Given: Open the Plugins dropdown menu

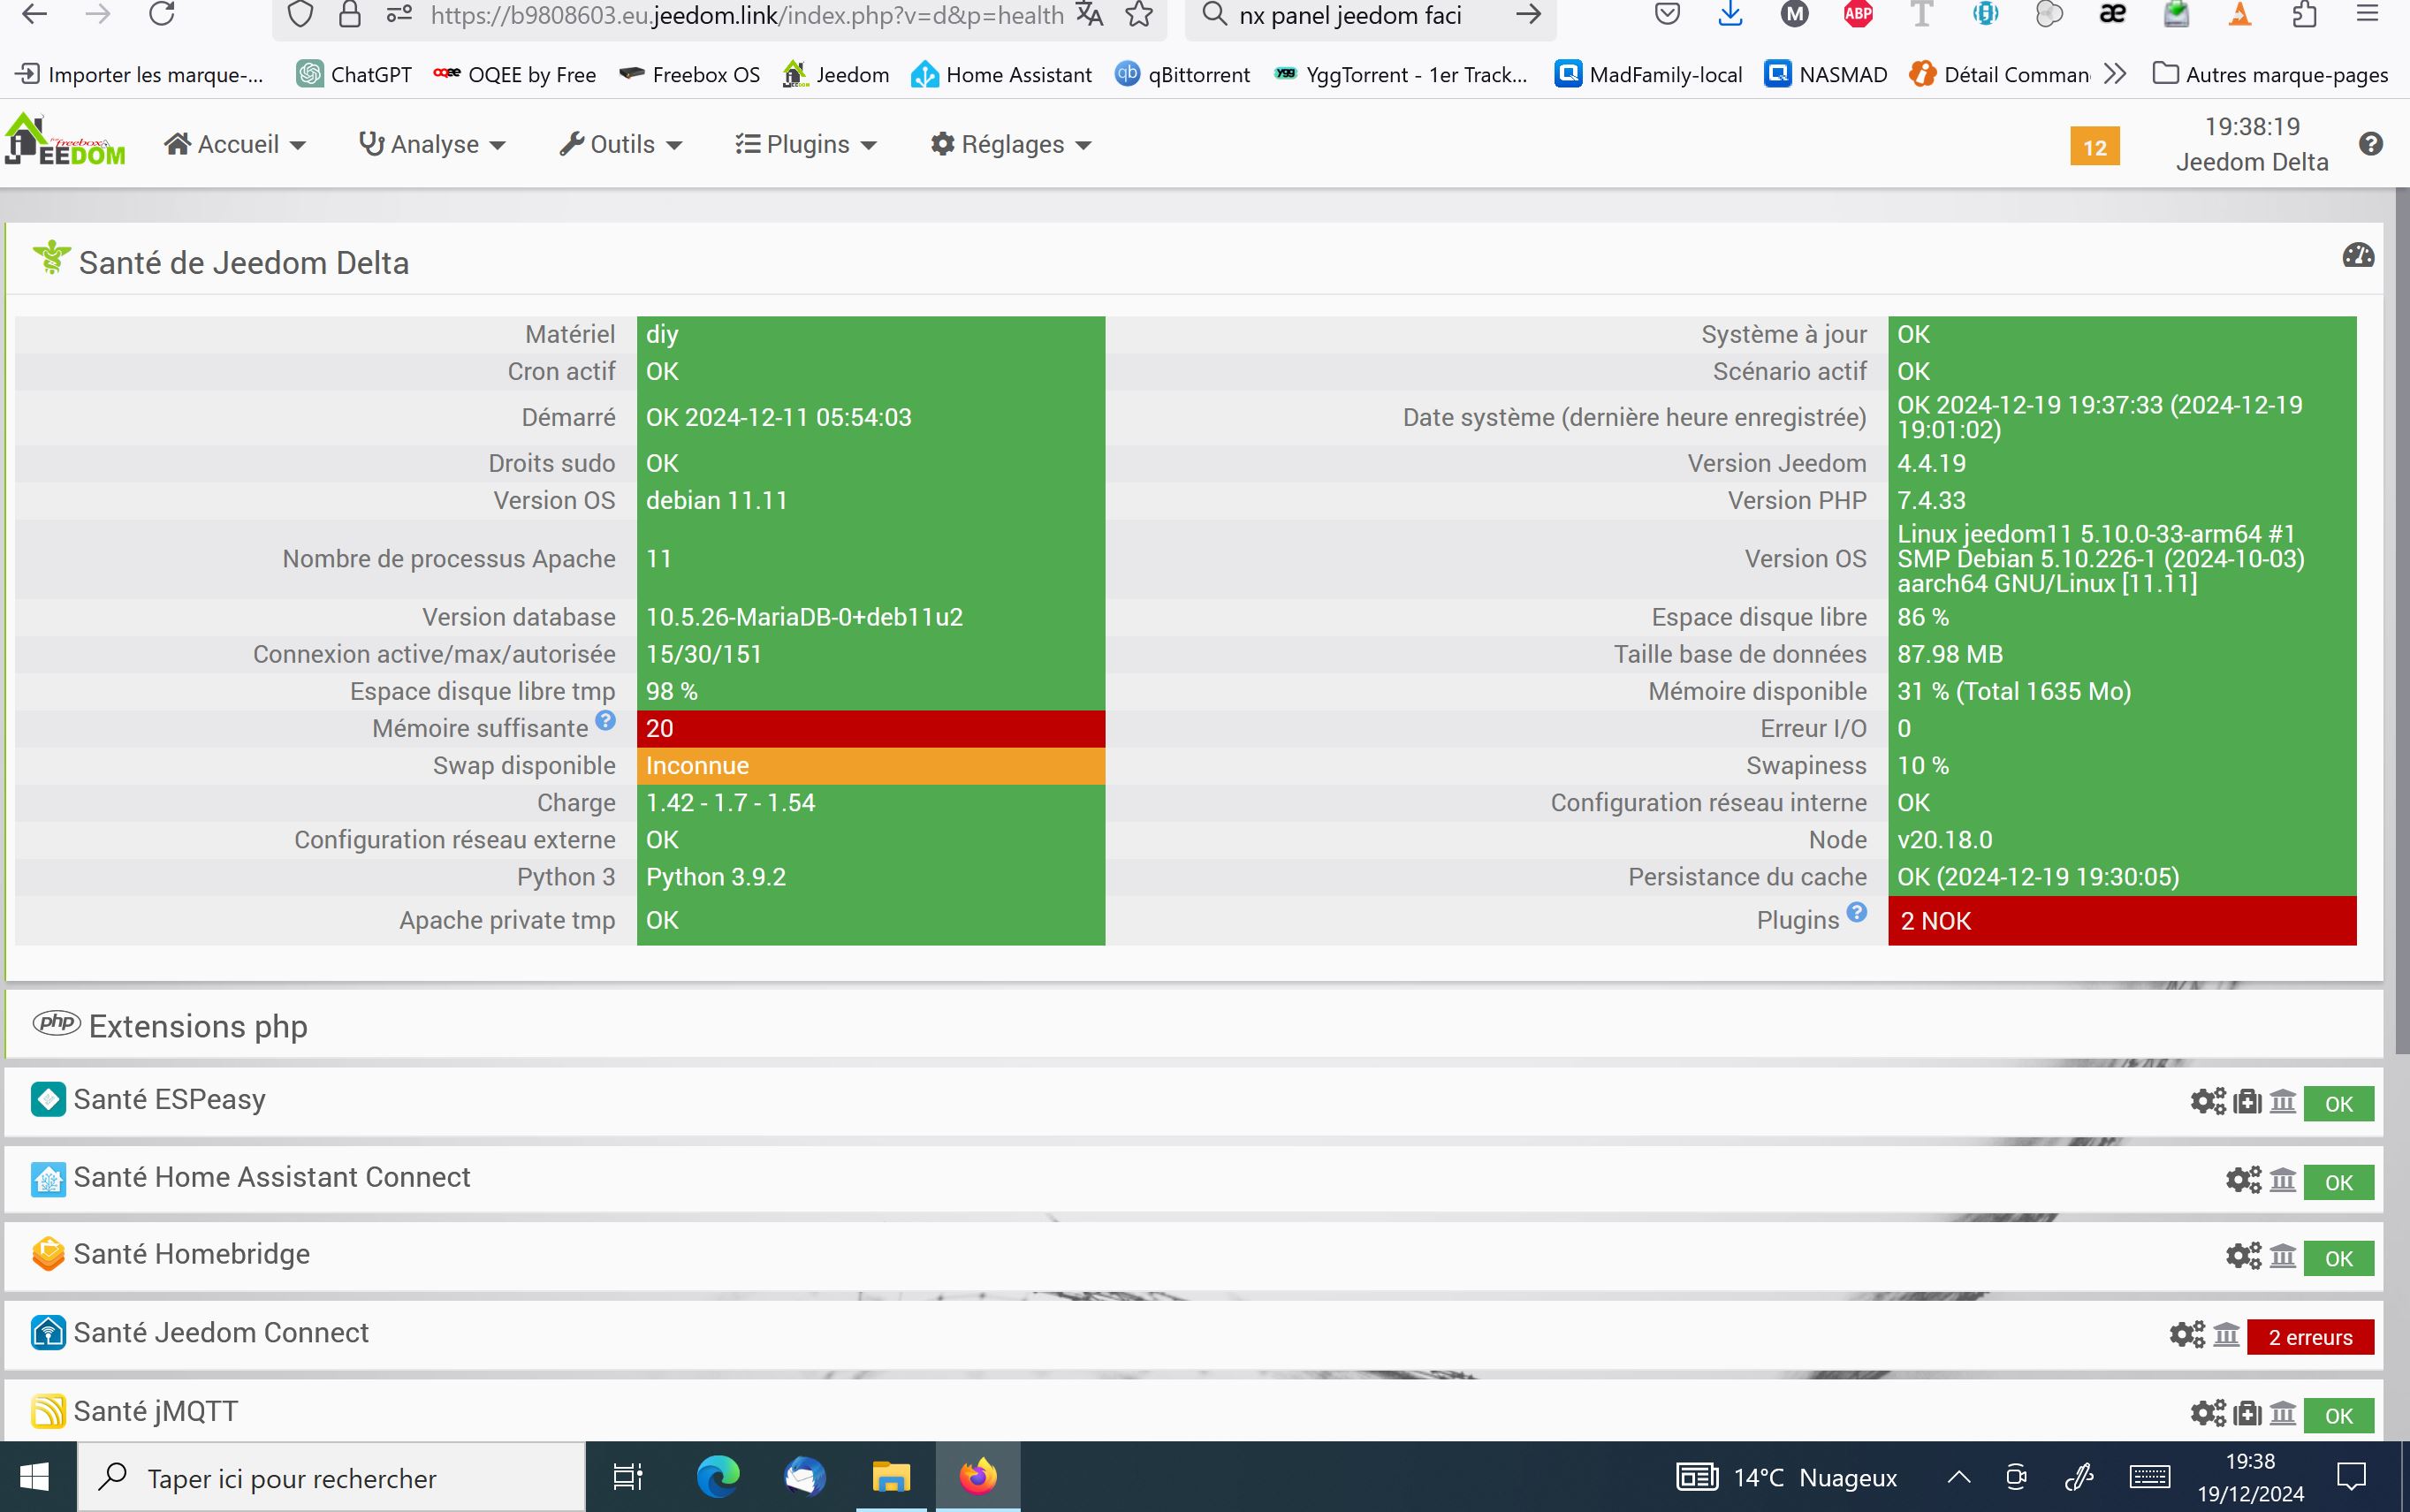Looking at the screenshot, I should tap(806, 144).
